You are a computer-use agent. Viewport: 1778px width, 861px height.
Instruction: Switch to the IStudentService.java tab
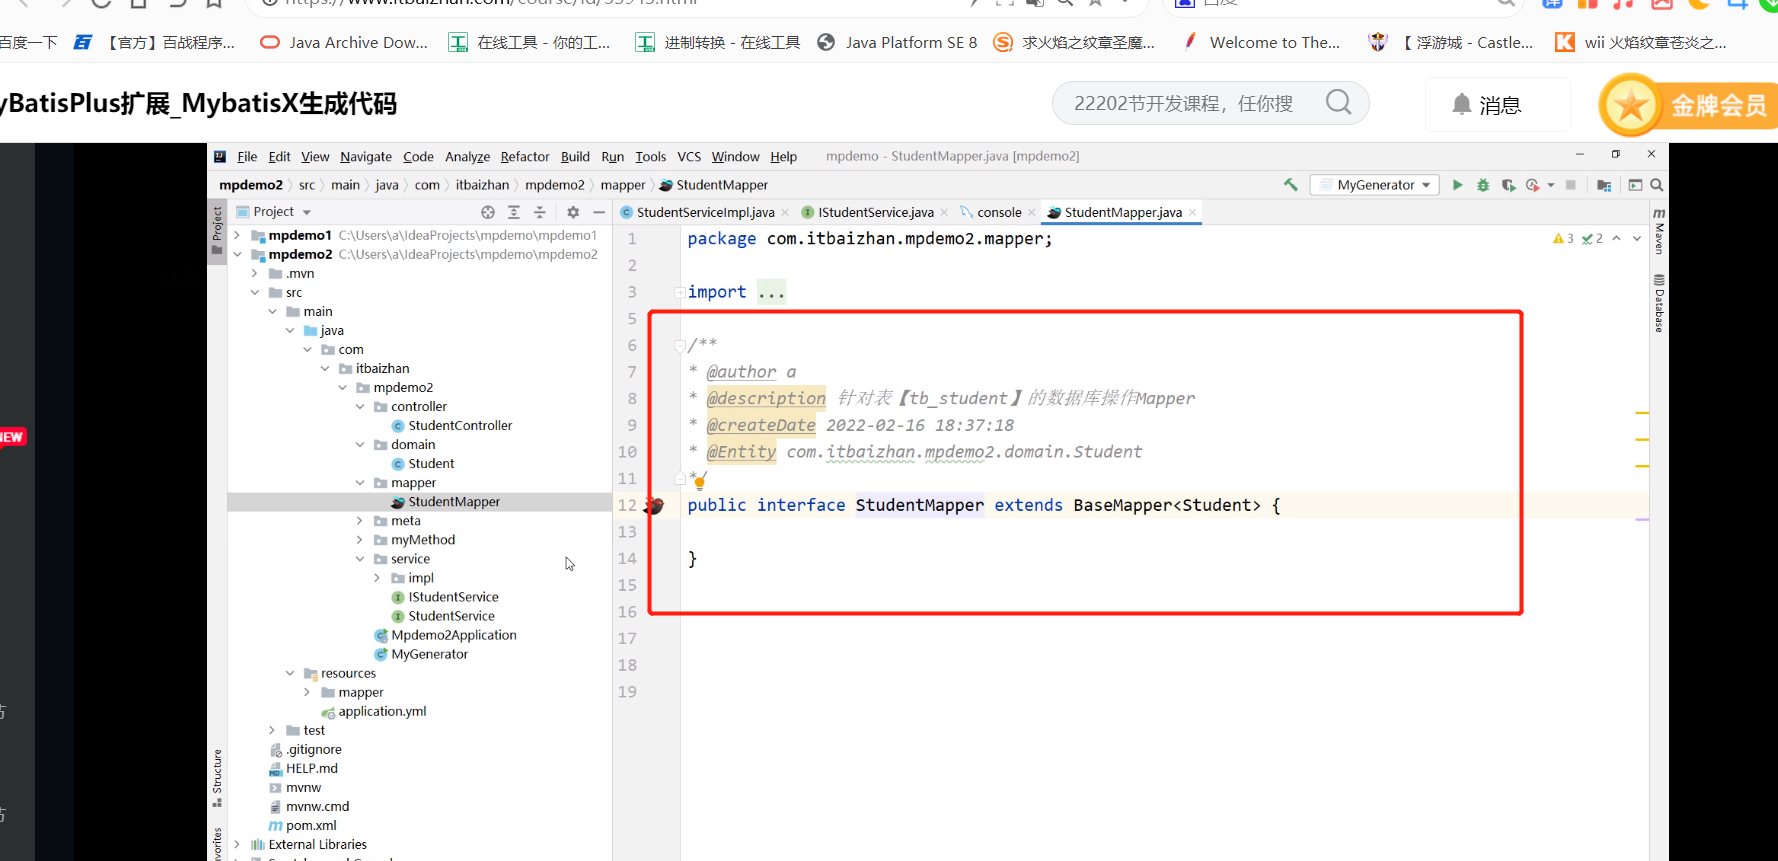(x=875, y=212)
